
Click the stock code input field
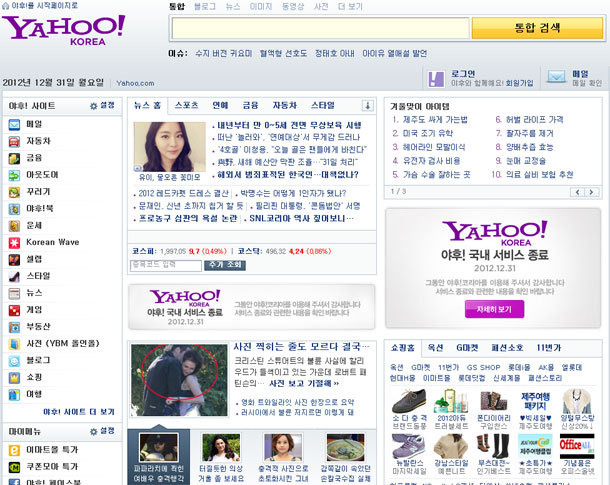[x=166, y=265]
